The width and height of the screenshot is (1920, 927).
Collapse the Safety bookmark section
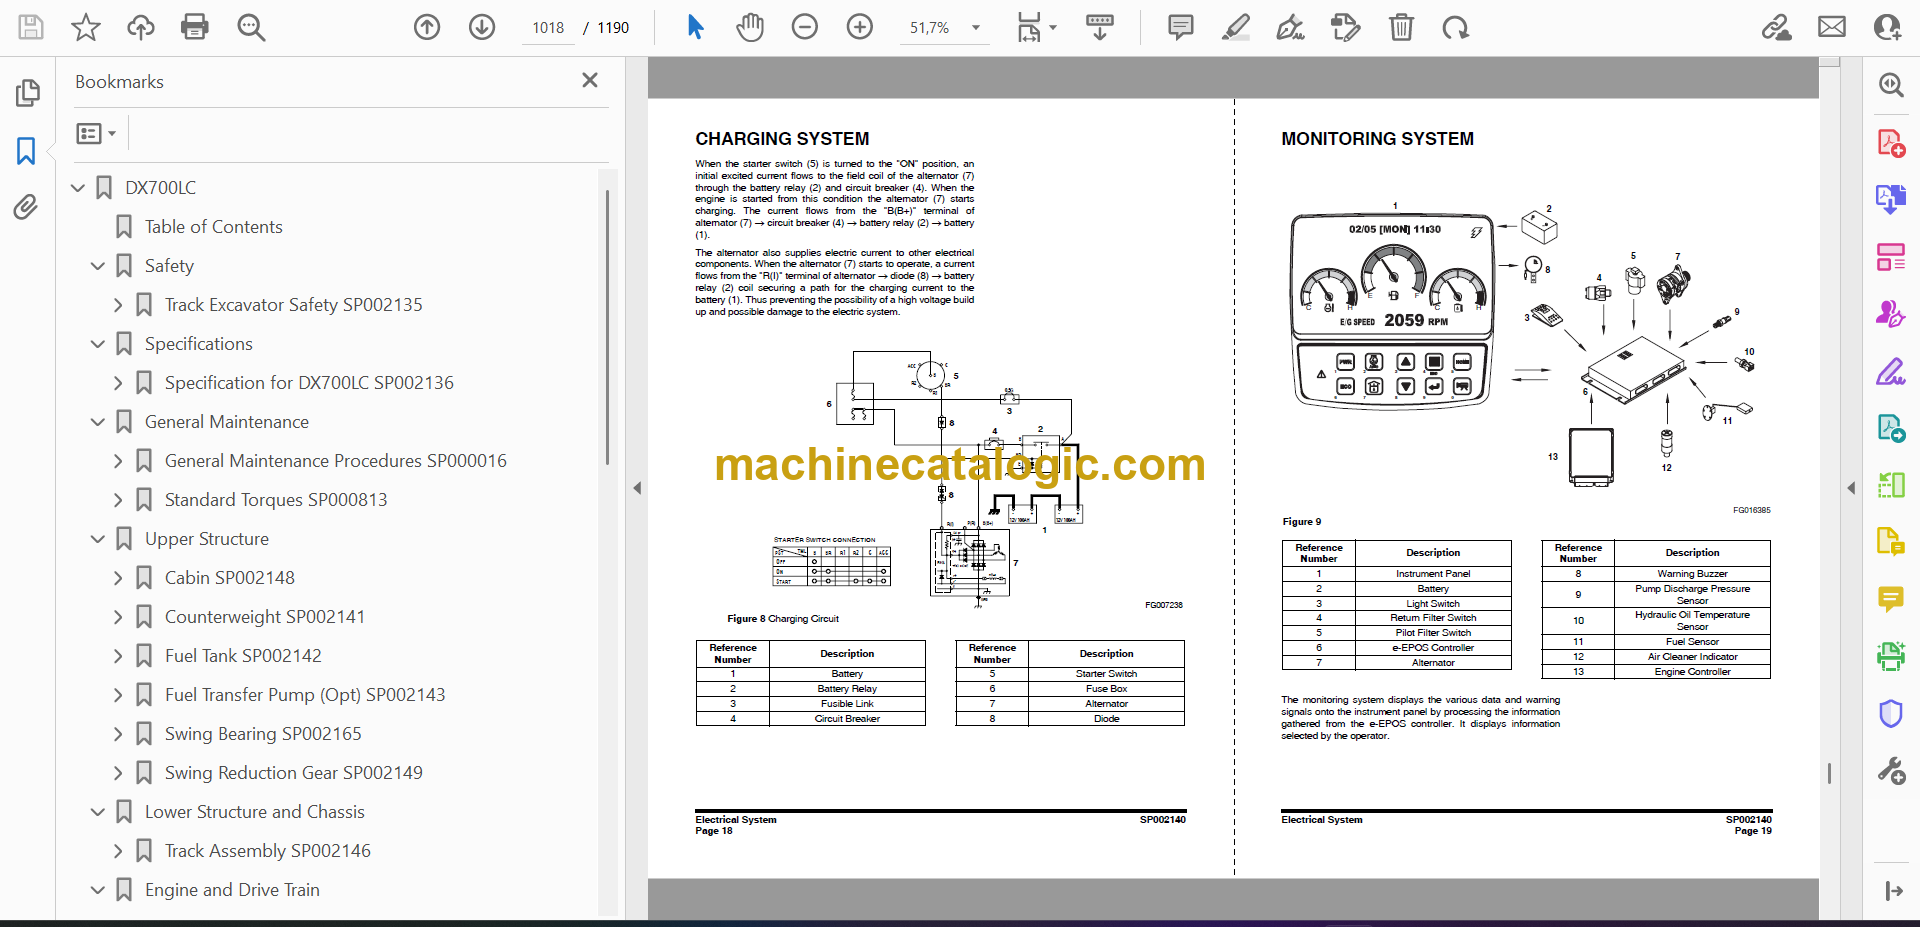[x=98, y=266]
